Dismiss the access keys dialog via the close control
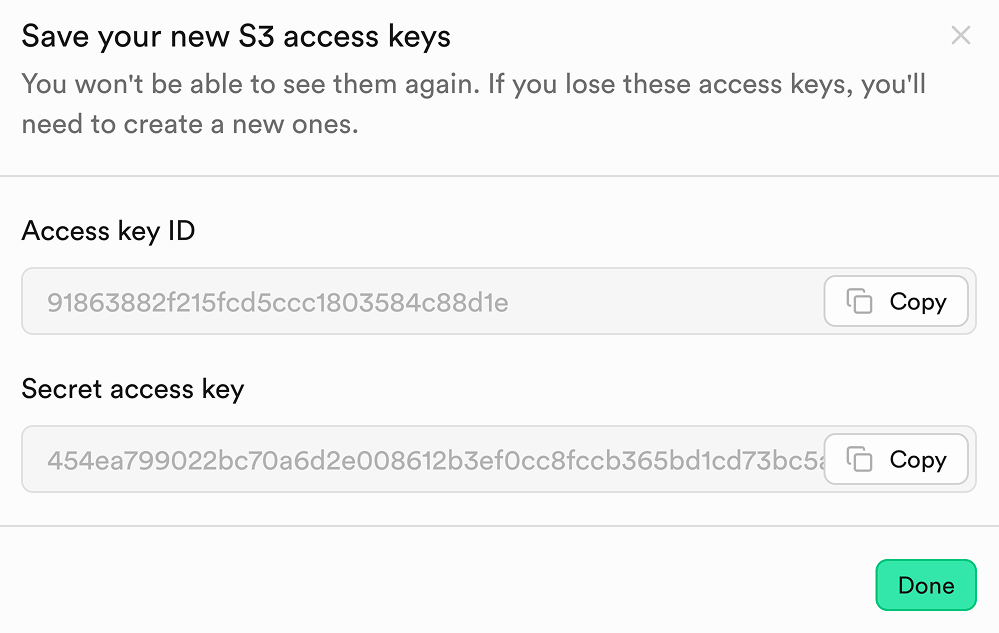999x633 pixels. coord(961,35)
